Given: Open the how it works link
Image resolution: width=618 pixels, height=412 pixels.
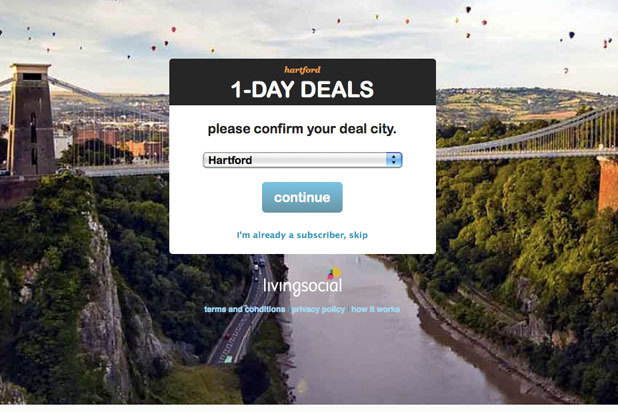Looking at the screenshot, I should click(376, 309).
